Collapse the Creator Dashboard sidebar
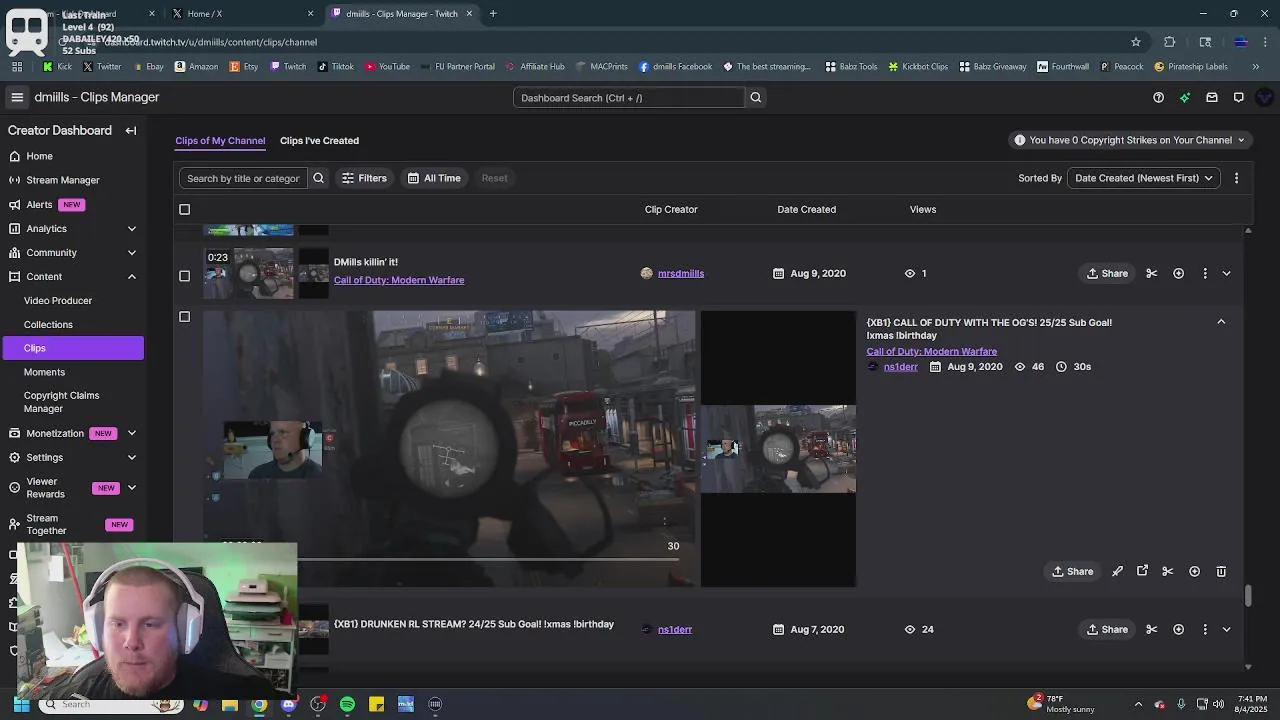 click(131, 131)
